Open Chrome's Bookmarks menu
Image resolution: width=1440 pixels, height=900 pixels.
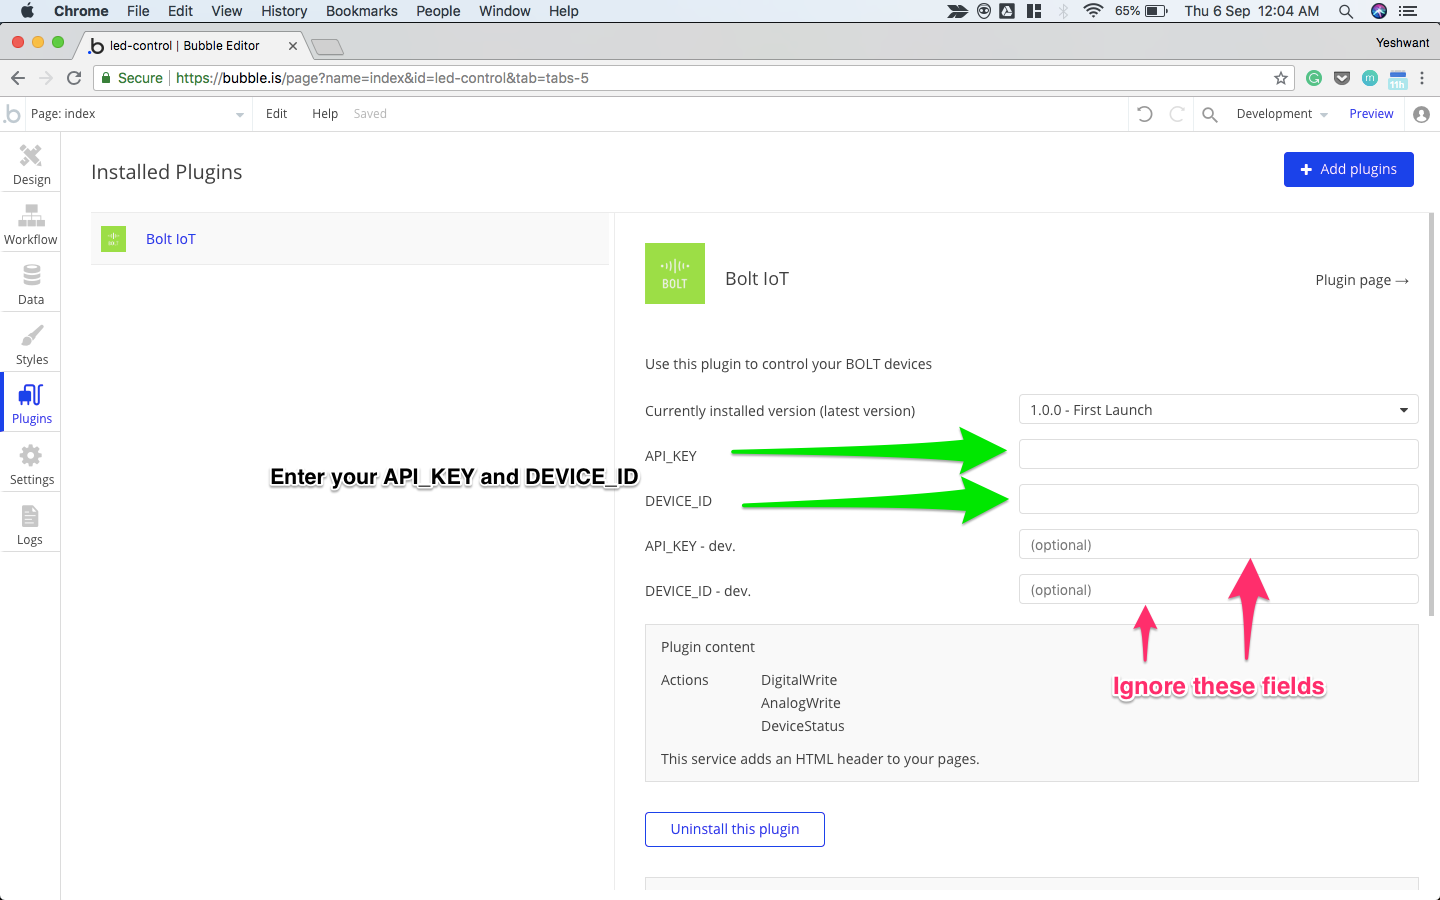click(x=362, y=11)
